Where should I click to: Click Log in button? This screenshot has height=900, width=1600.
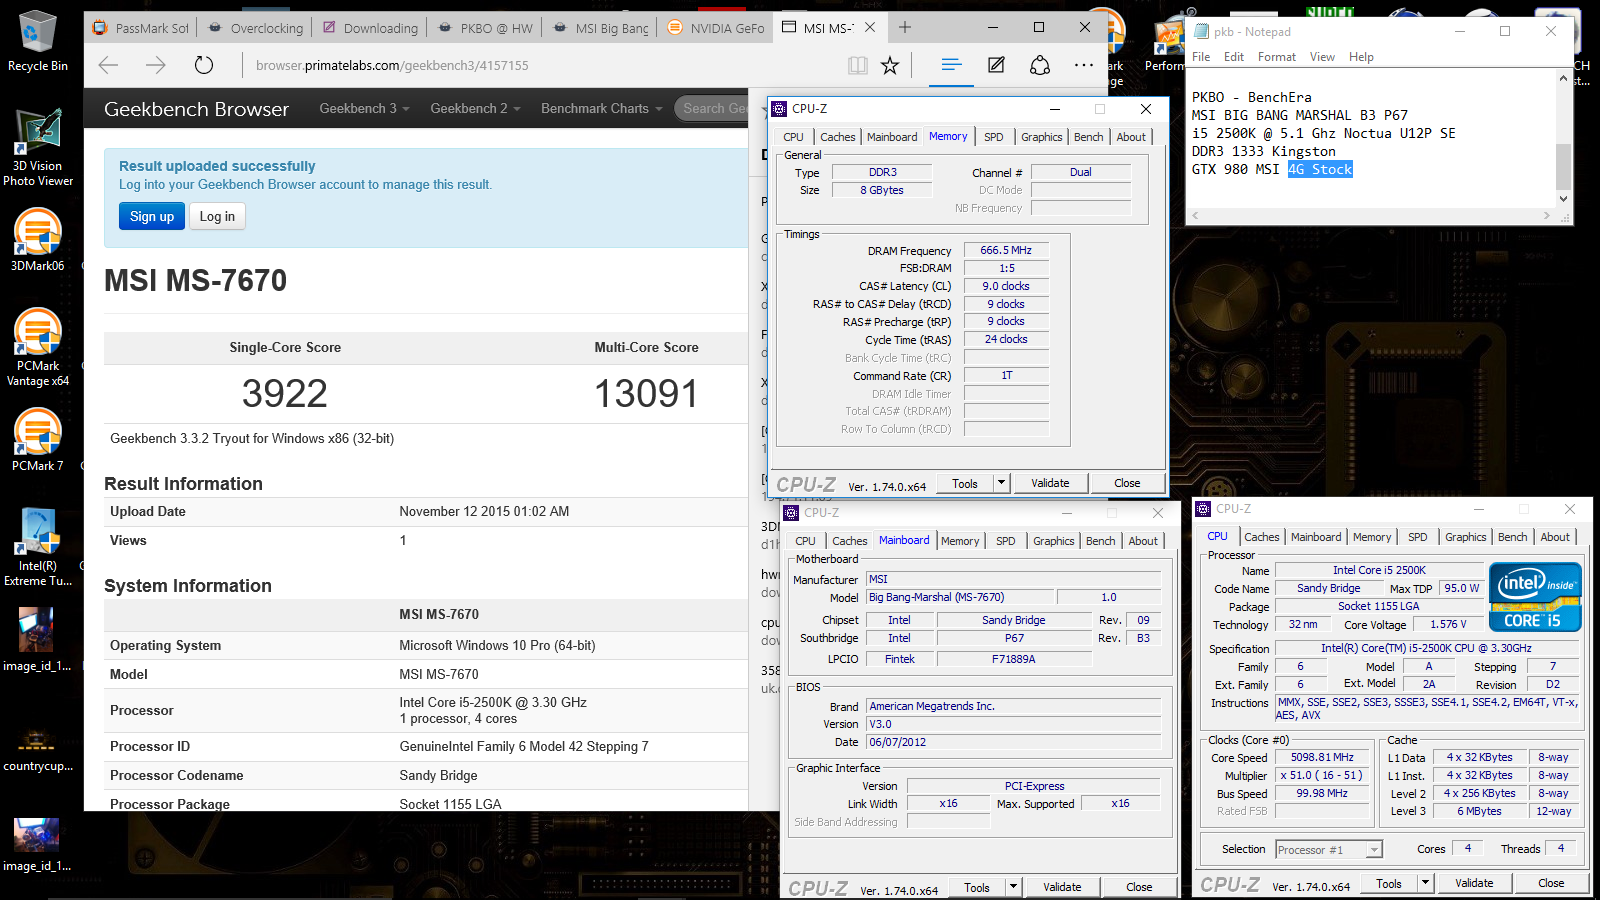click(x=217, y=216)
